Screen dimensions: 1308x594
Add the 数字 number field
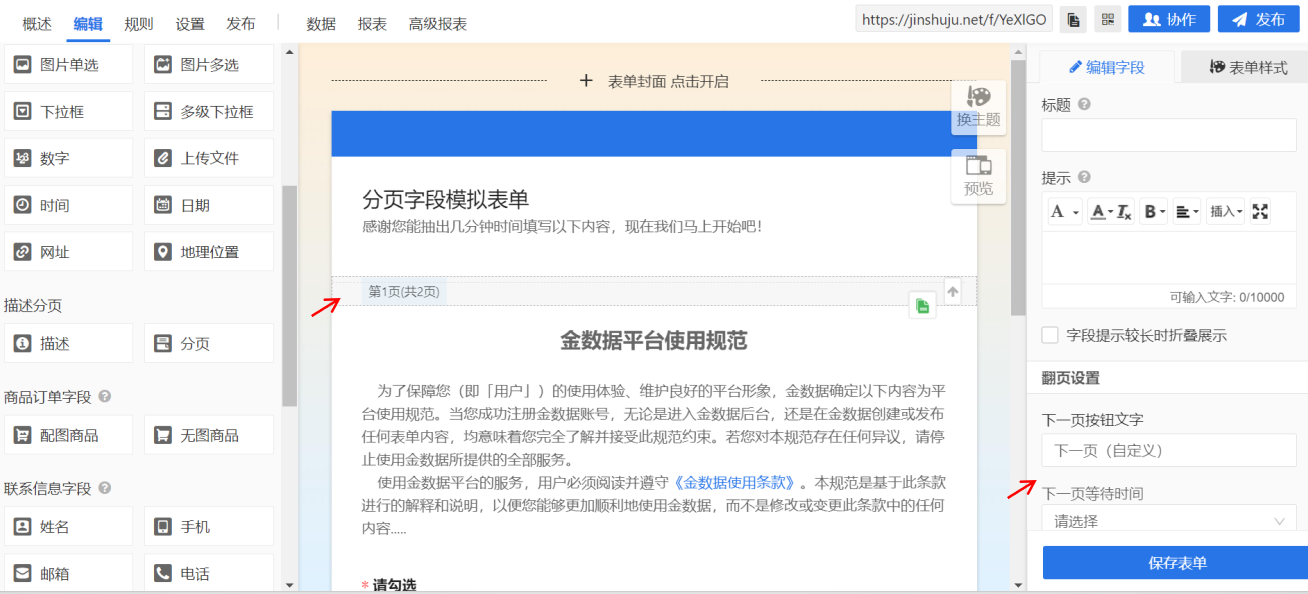[x=69, y=158]
